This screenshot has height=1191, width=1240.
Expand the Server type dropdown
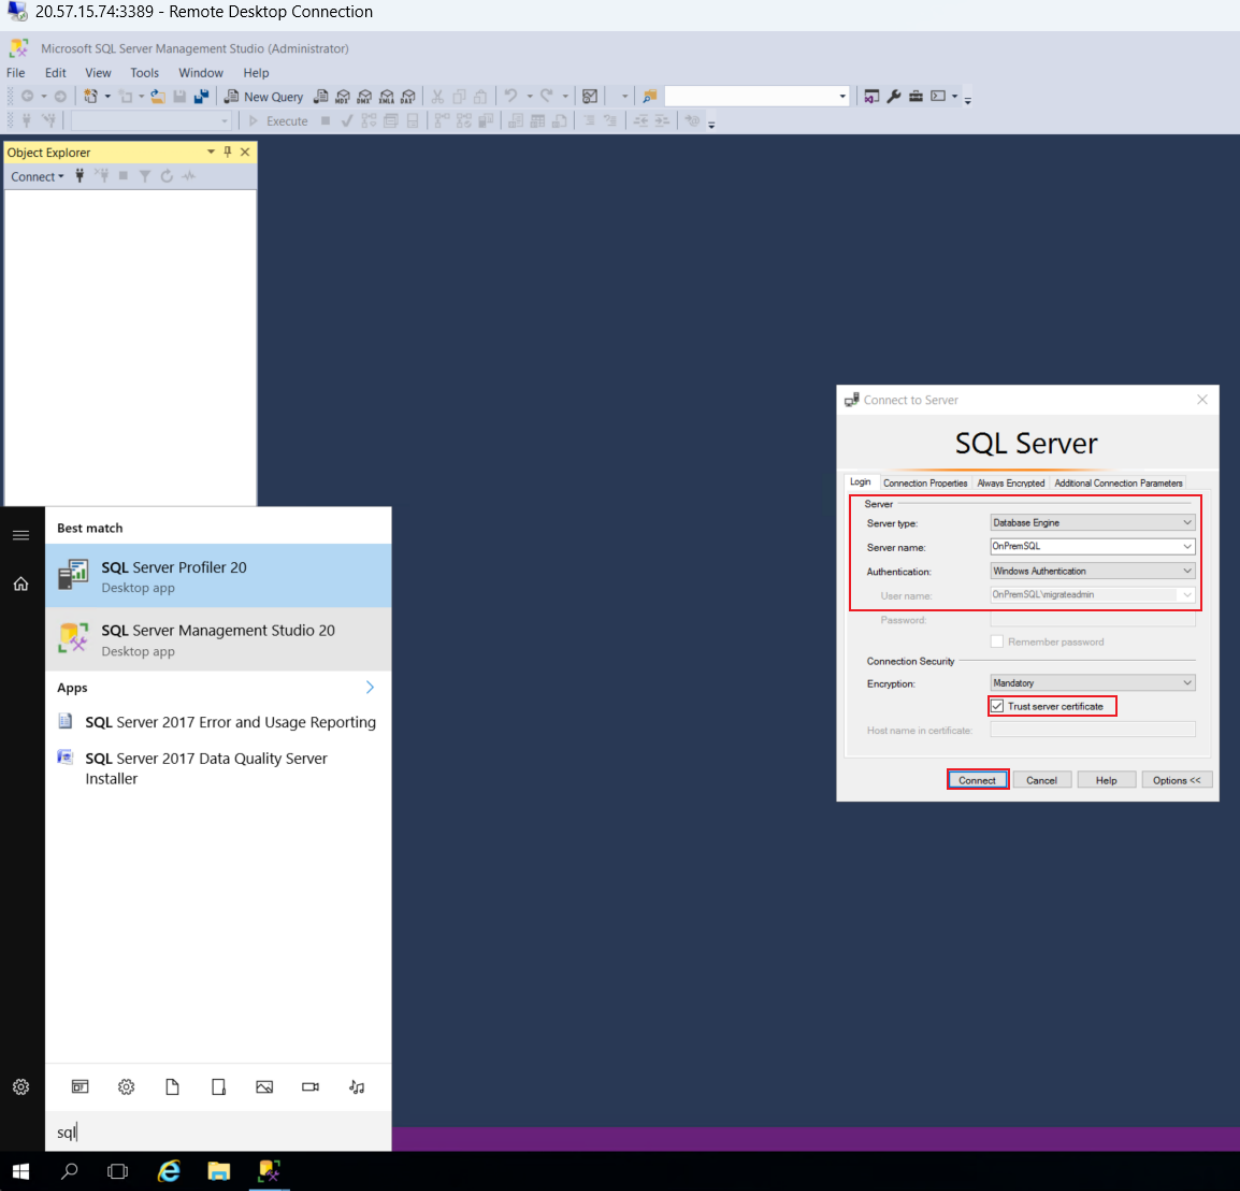pos(1187,523)
